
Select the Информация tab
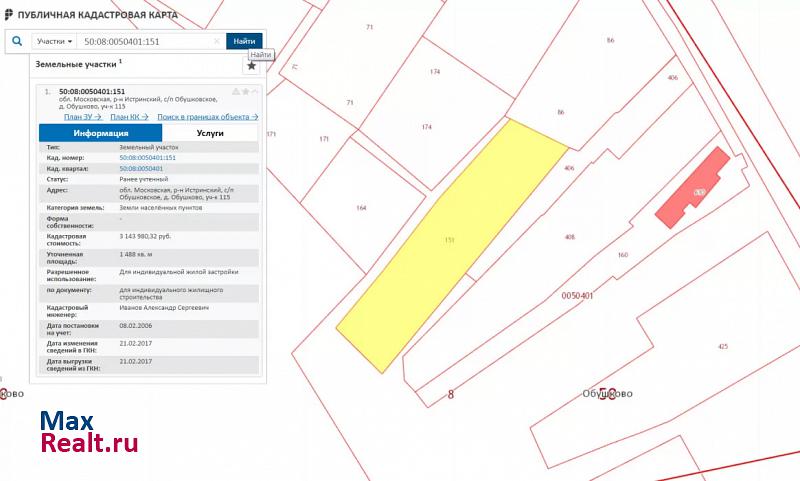coord(100,132)
